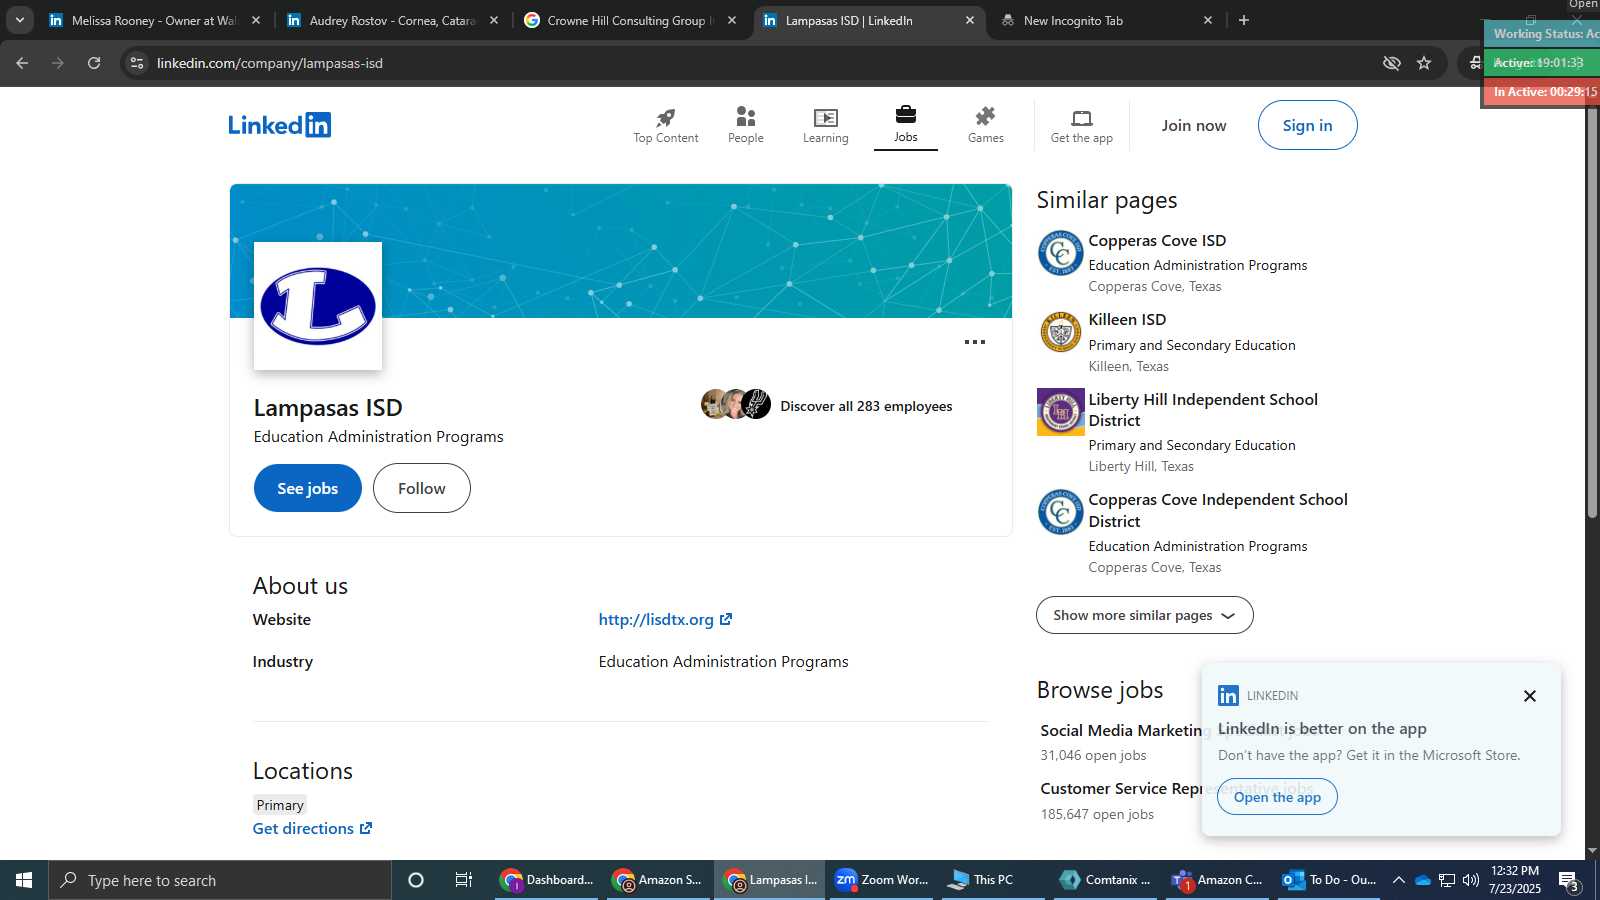Screen dimensions: 1600x900
Task: Click the Social Media Marketing jobs link
Action: 1121,730
